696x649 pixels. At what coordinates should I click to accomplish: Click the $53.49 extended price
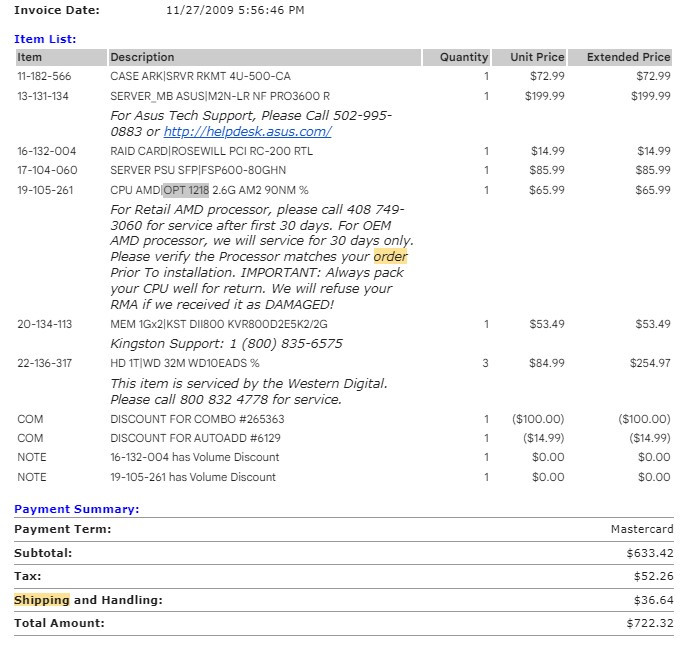(653, 324)
